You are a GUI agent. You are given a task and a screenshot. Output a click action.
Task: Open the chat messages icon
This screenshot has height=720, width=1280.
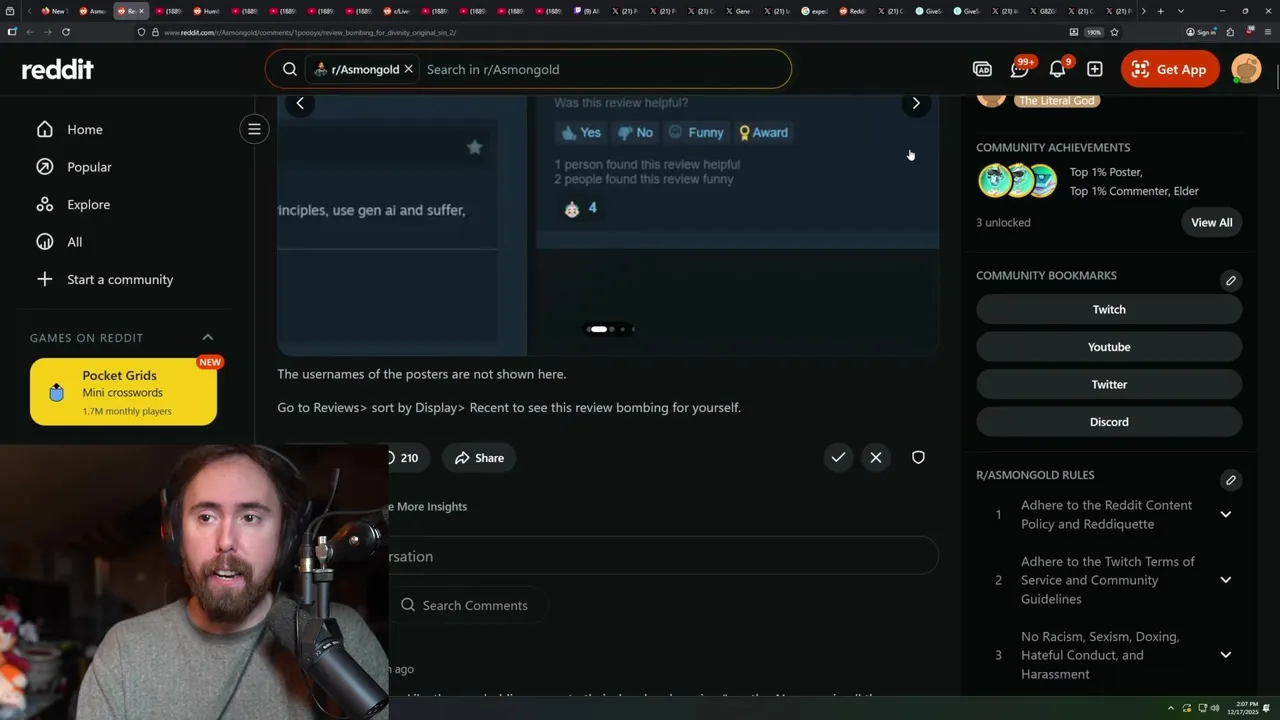point(1019,69)
